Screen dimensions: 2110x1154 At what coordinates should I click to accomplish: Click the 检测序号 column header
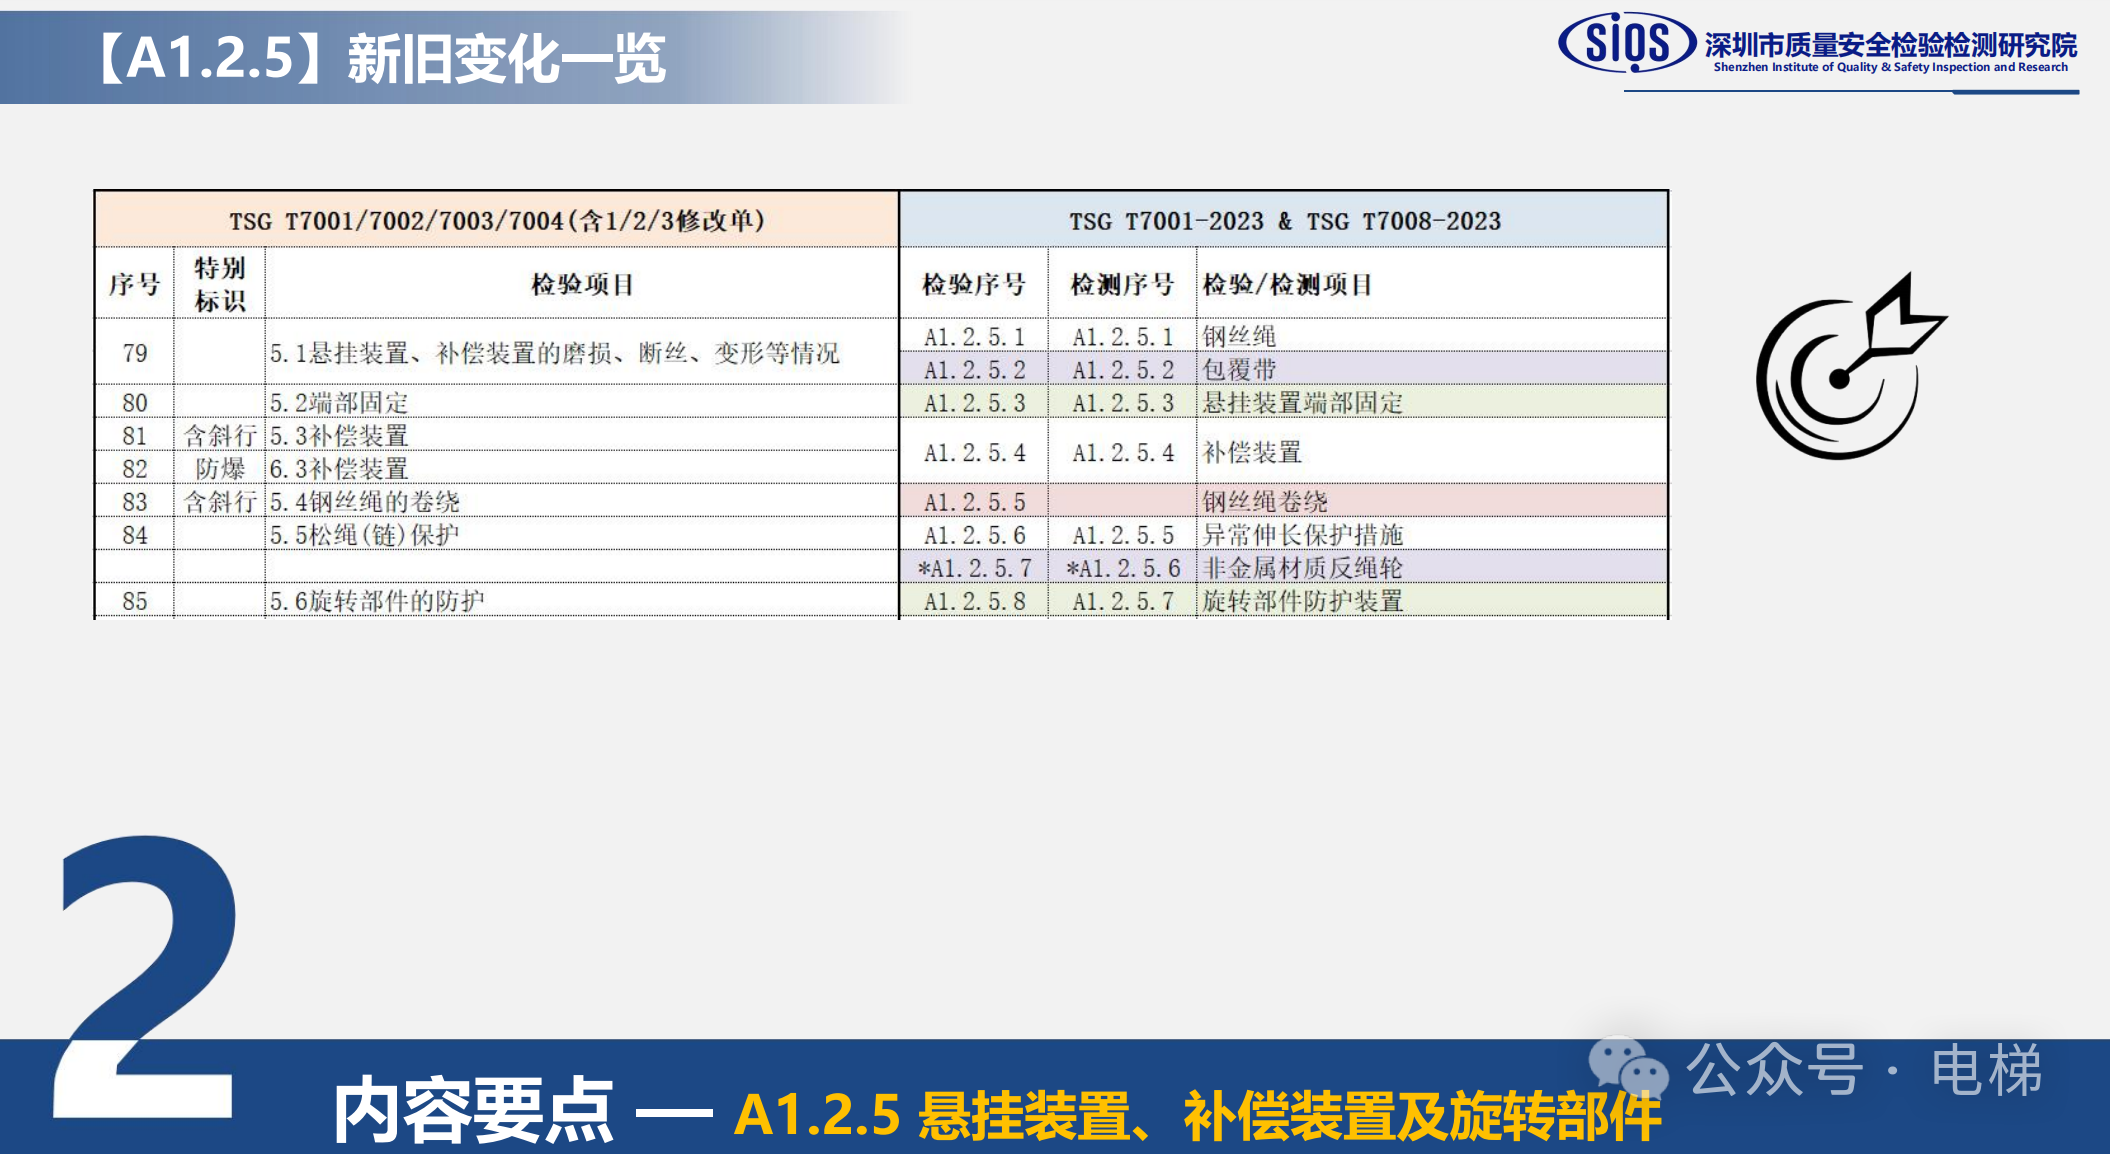coord(1122,284)
